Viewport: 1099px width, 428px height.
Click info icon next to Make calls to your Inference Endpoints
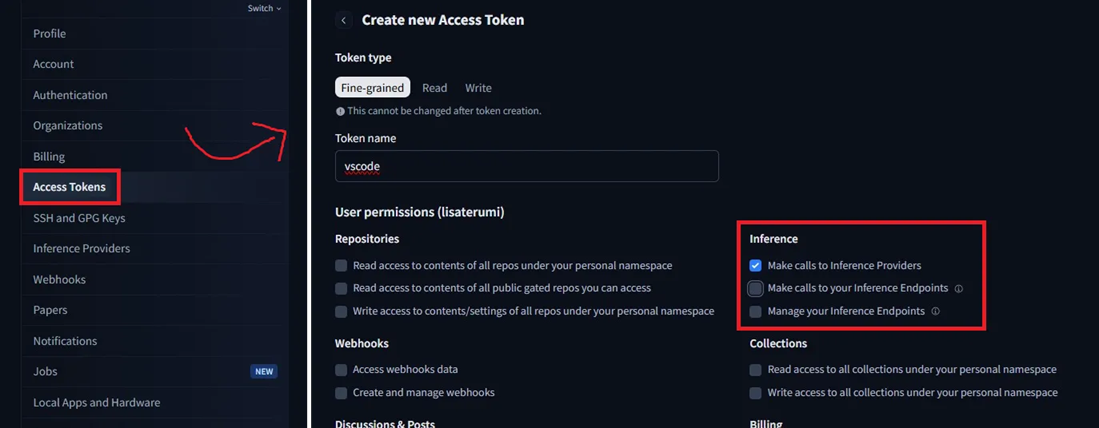coord(959,289)
